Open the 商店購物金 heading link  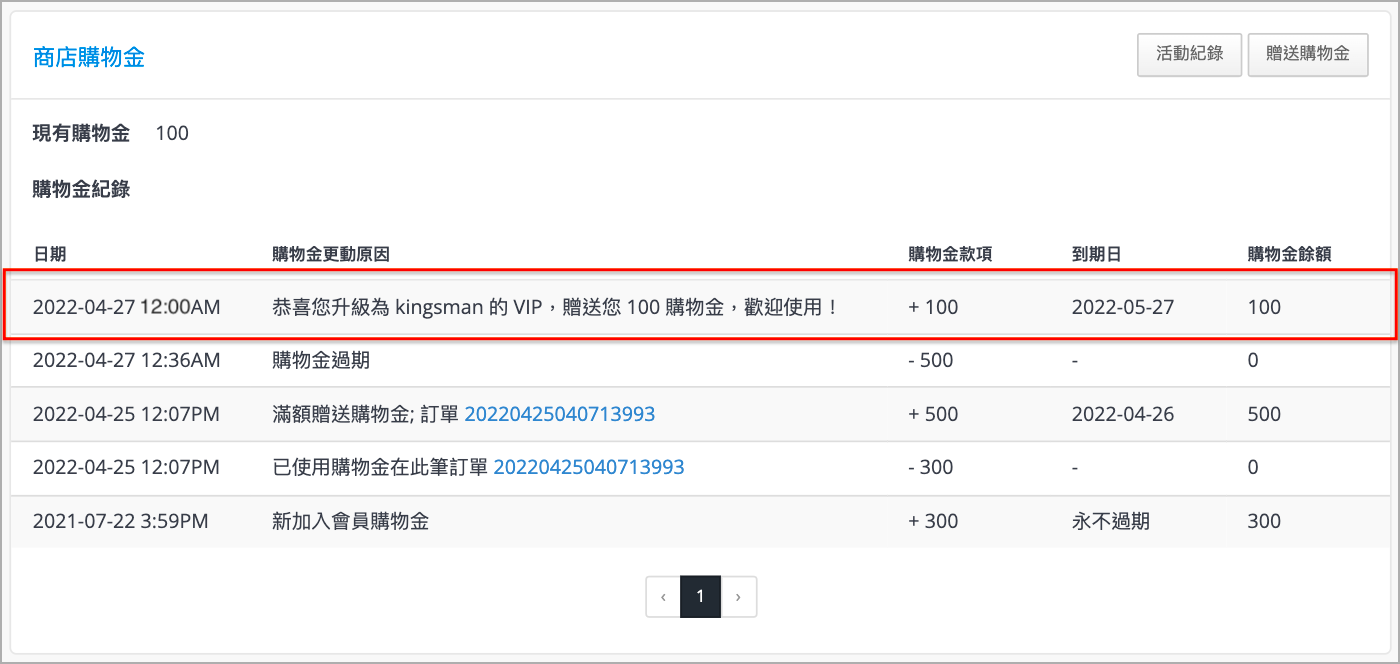(89, 57)
